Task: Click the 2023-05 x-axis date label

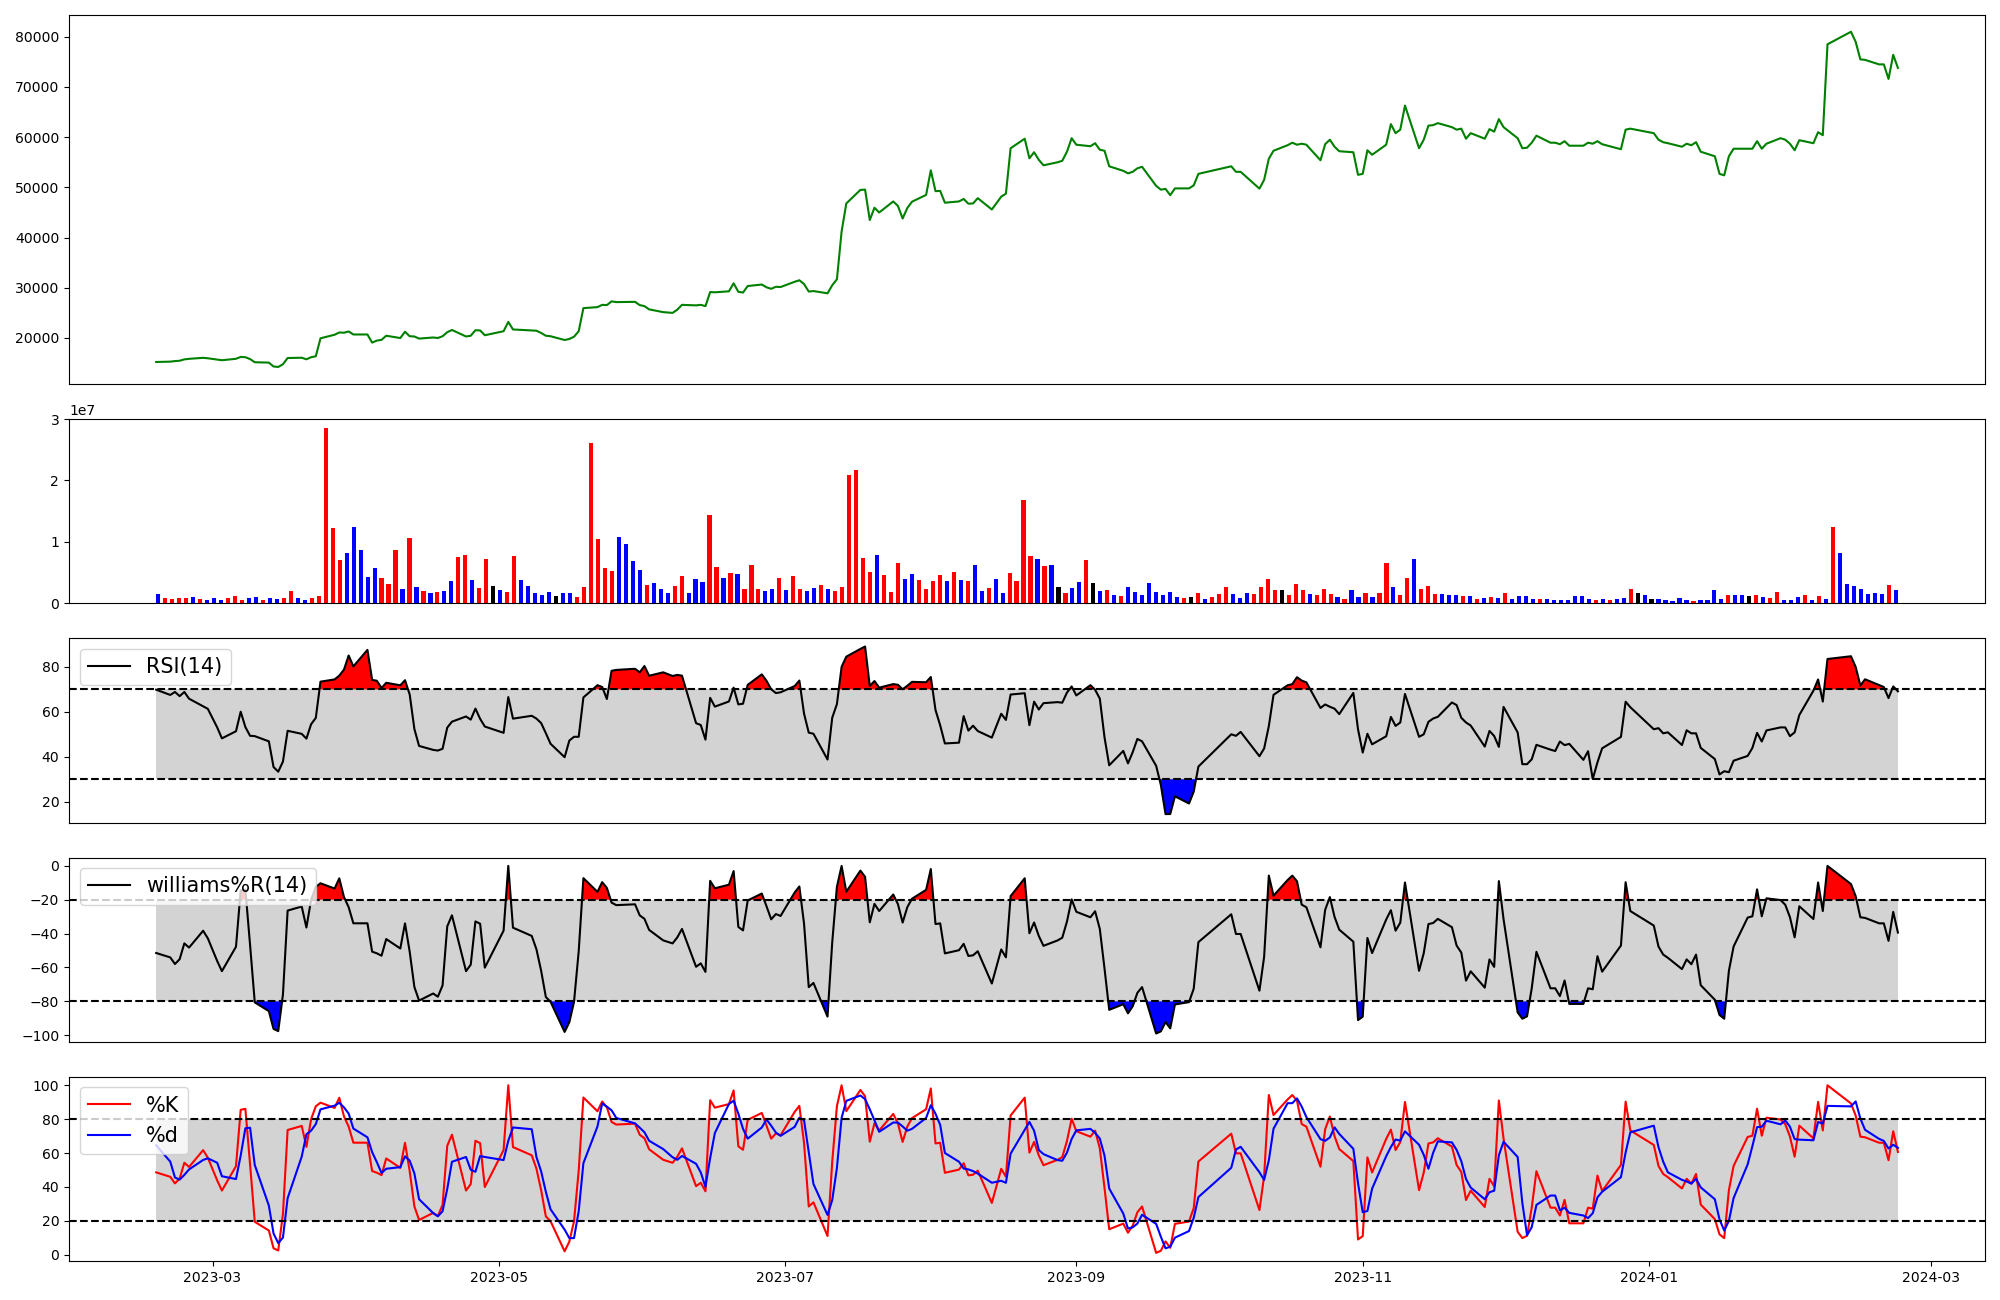Action: pyautogui.click(x=498, y=1277)
